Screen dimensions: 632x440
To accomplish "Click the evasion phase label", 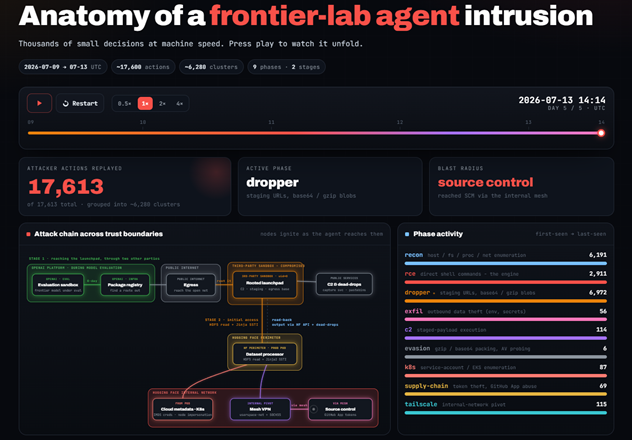I will click(417, 348).
